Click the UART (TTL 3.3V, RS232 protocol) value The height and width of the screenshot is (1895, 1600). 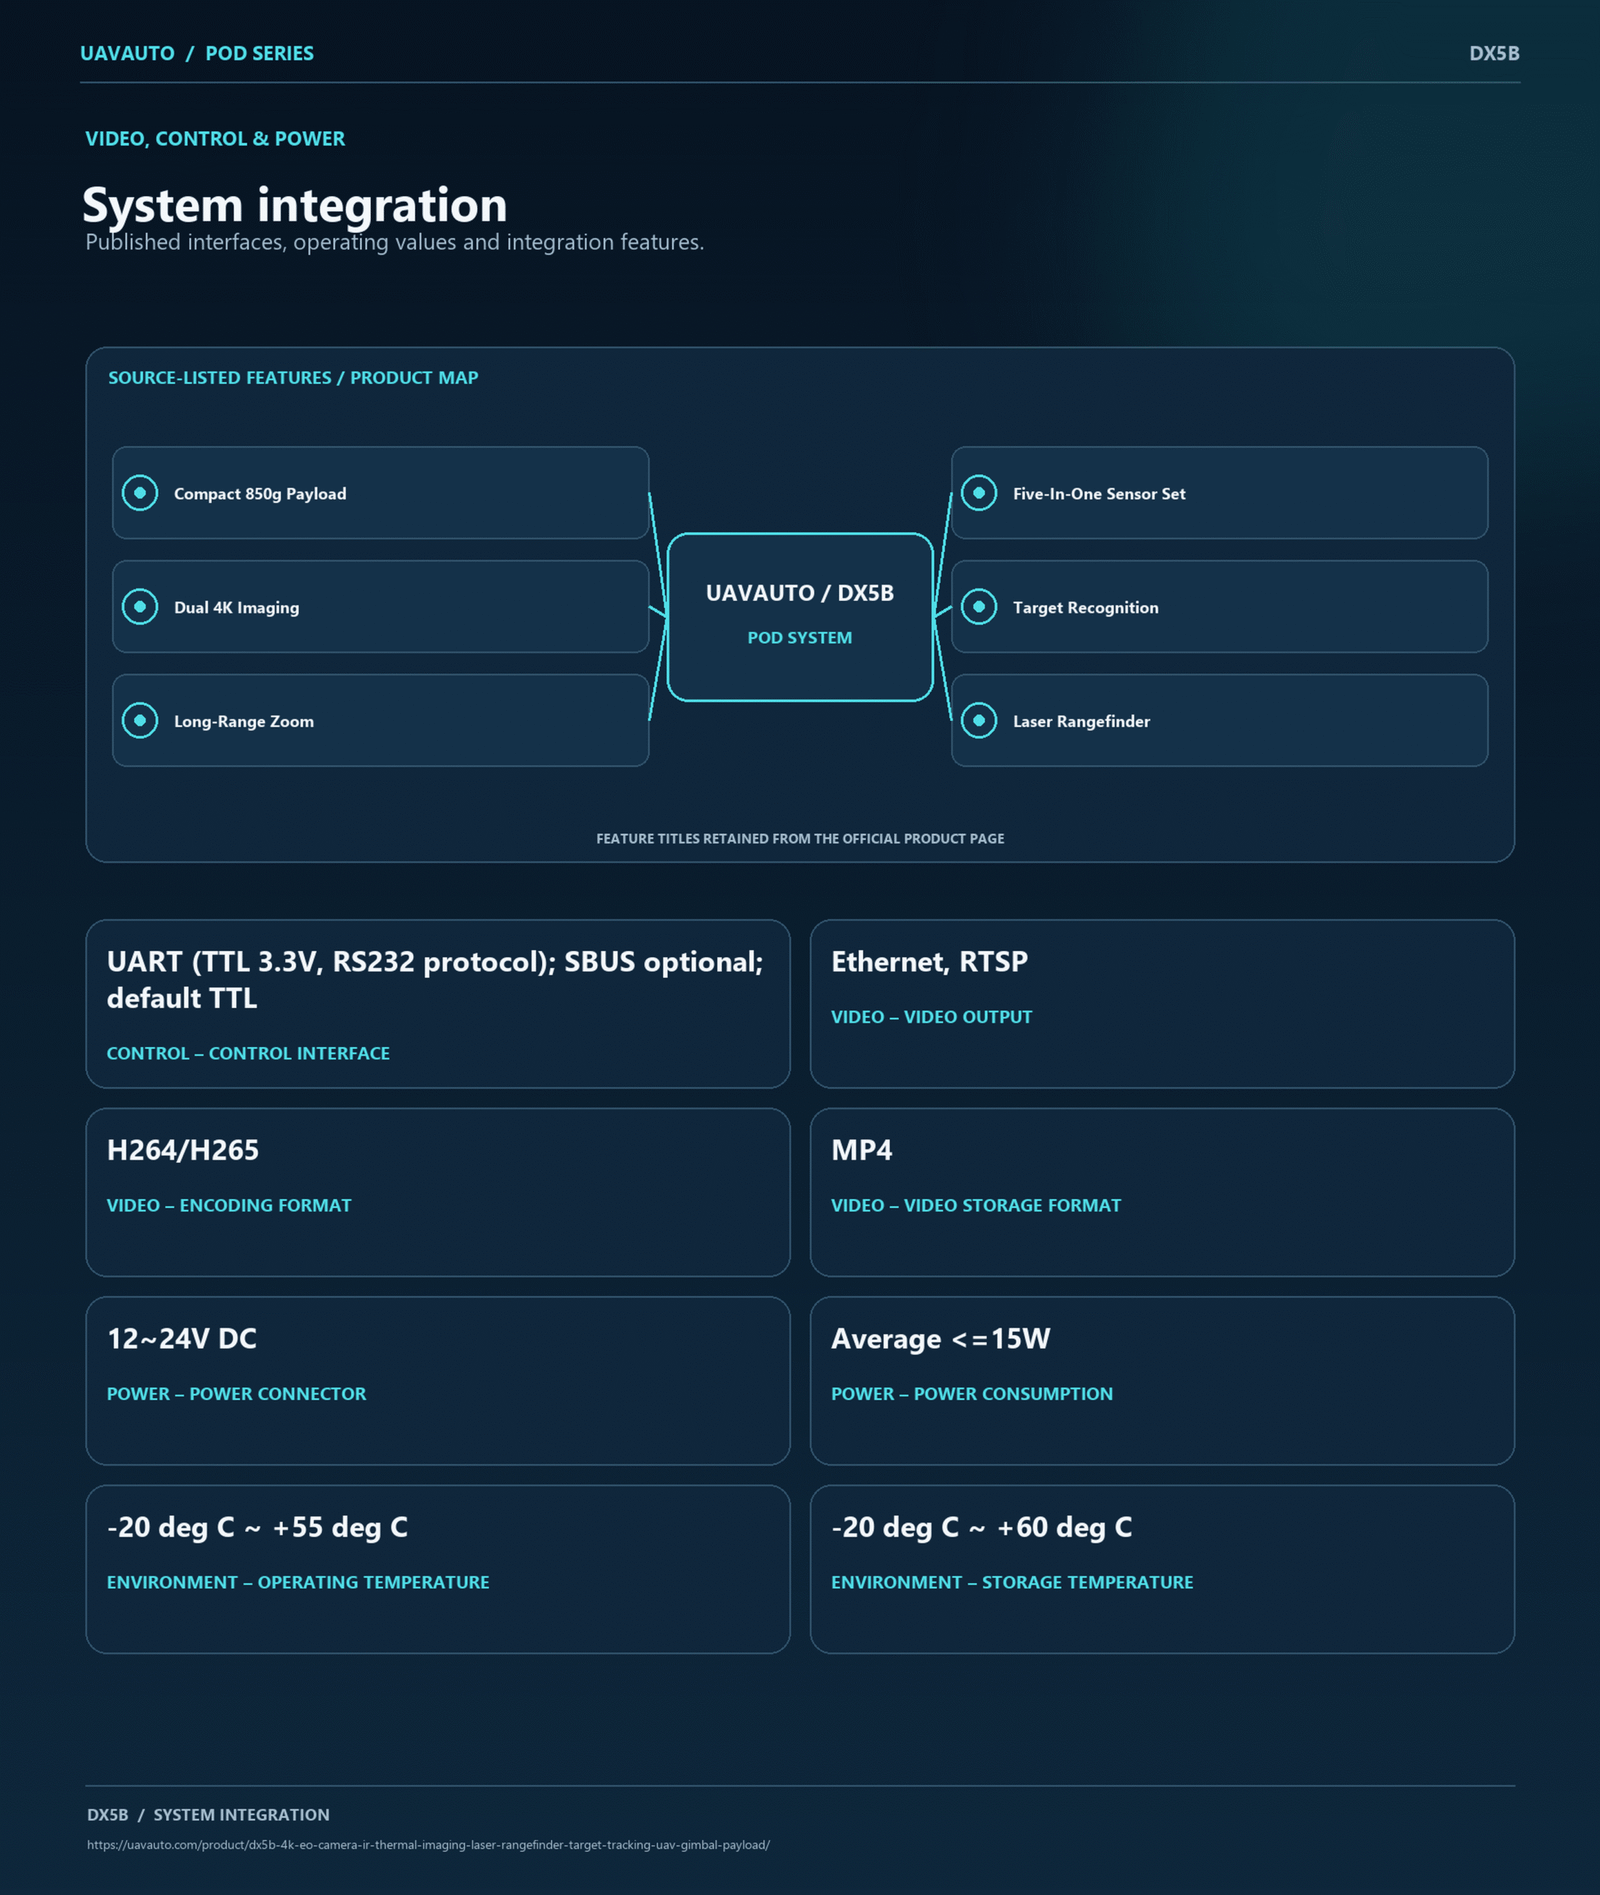[435, 980]
